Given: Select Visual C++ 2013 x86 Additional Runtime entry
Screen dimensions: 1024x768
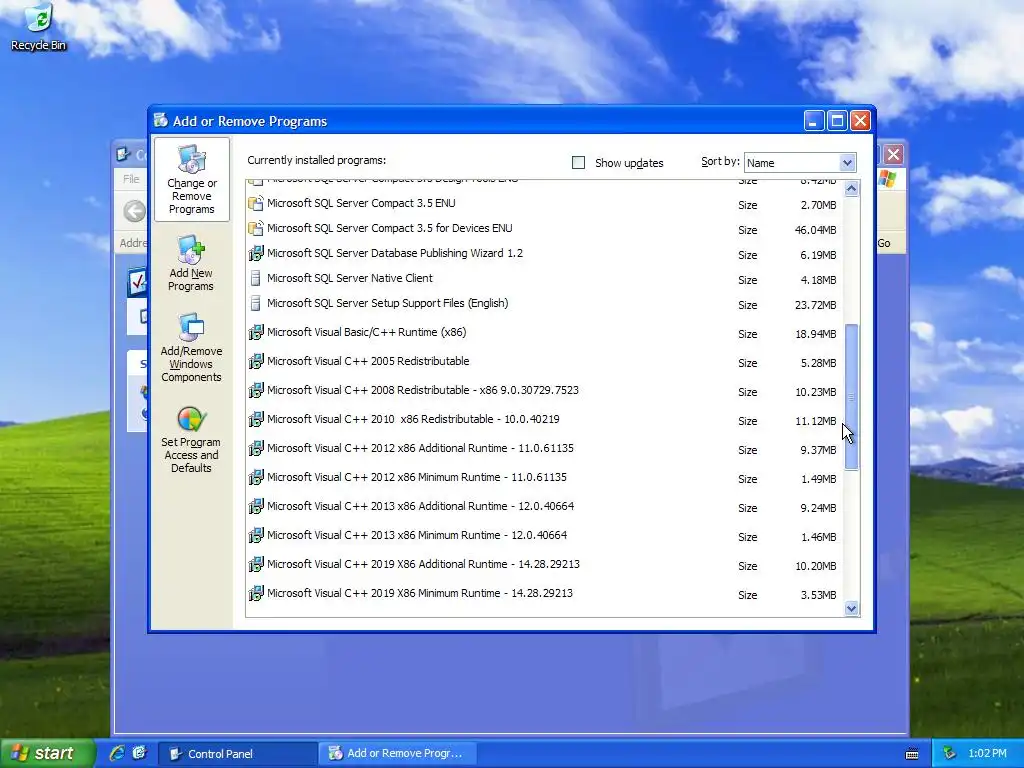Looking at the screenshot, I should (545, 507).
